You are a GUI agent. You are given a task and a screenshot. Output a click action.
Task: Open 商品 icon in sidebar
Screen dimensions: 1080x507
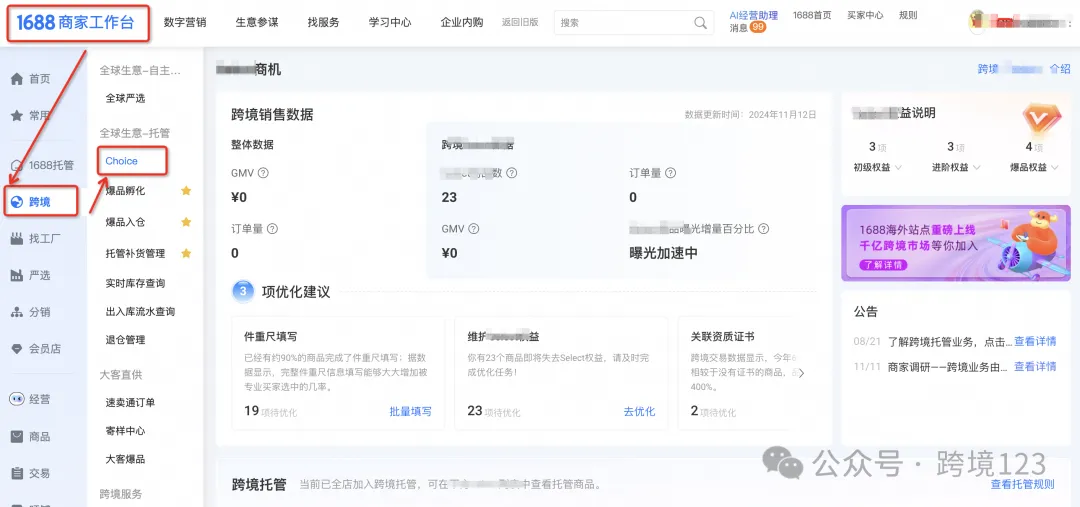pyautogui.click(x=17, y=437)
